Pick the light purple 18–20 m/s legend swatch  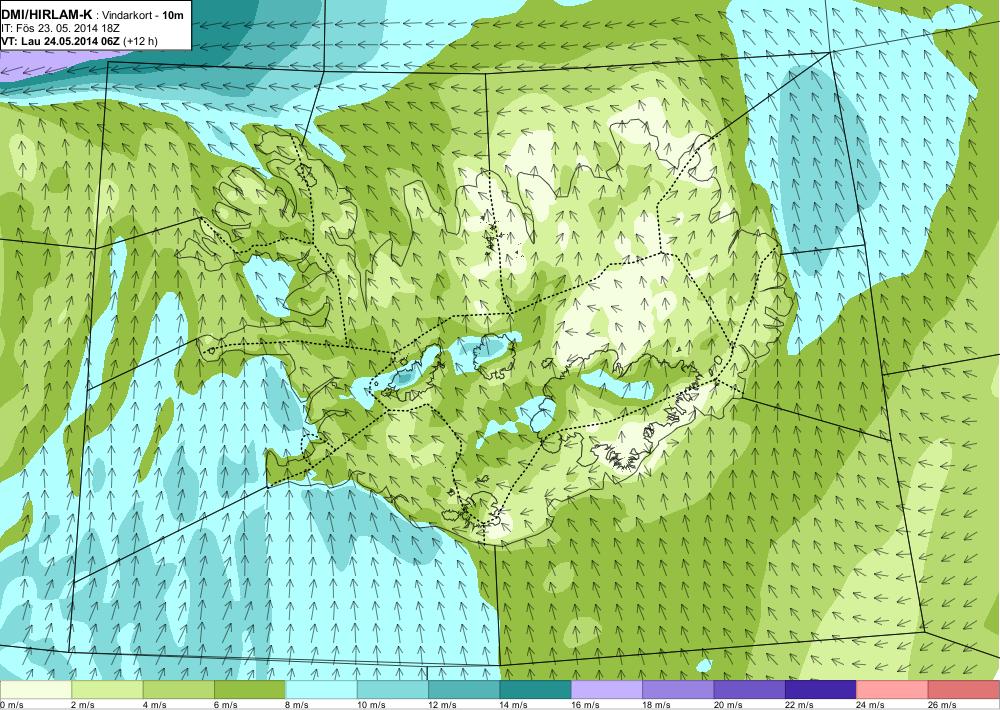[679, 690]
